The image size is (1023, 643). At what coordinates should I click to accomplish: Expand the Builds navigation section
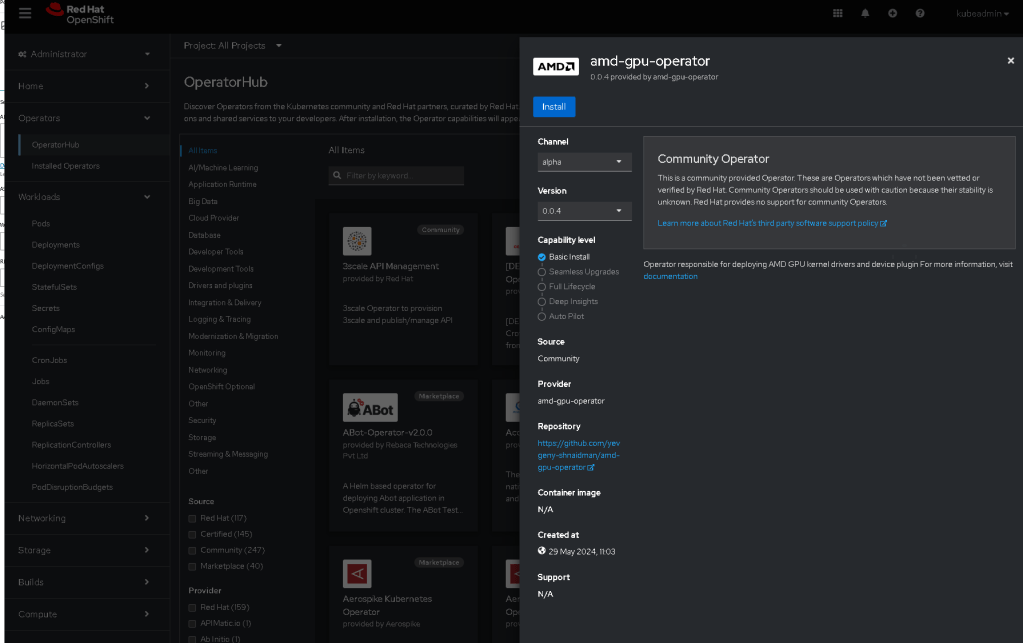pos(85,582)
